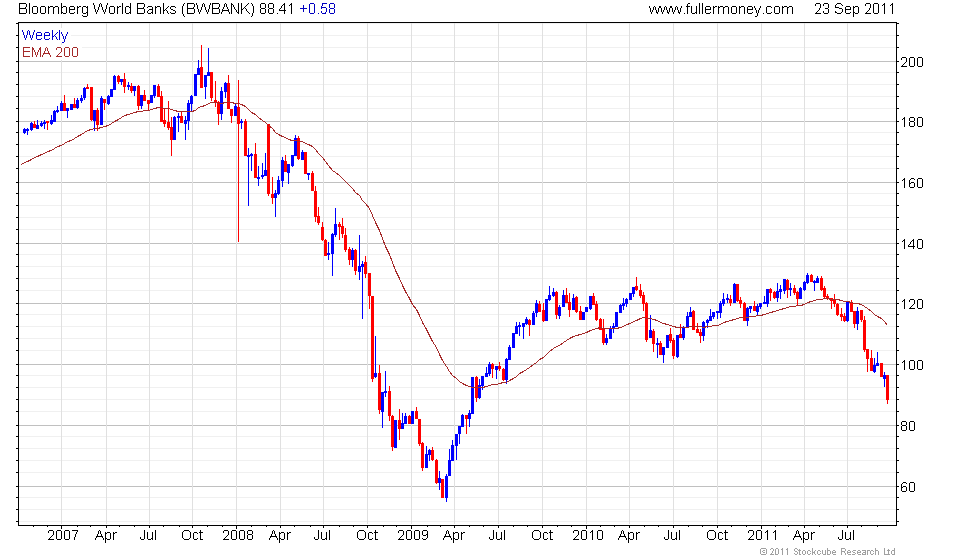Click the 'Apr' label right after 2009

click(x=453, y=536)
